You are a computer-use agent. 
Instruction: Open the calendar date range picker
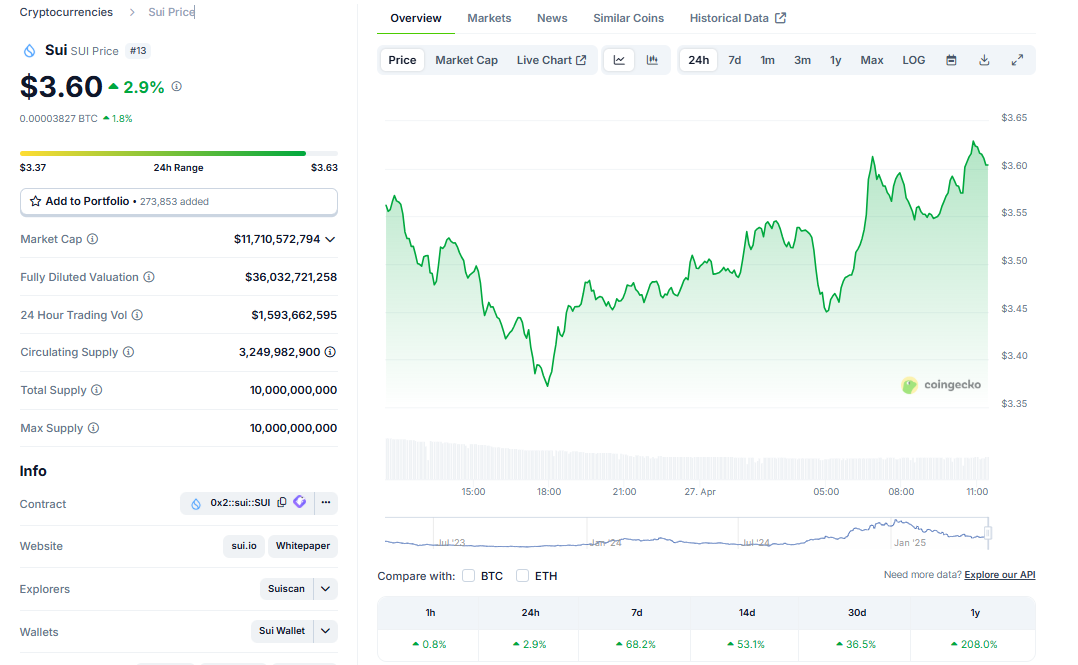(x=951, y=61)
